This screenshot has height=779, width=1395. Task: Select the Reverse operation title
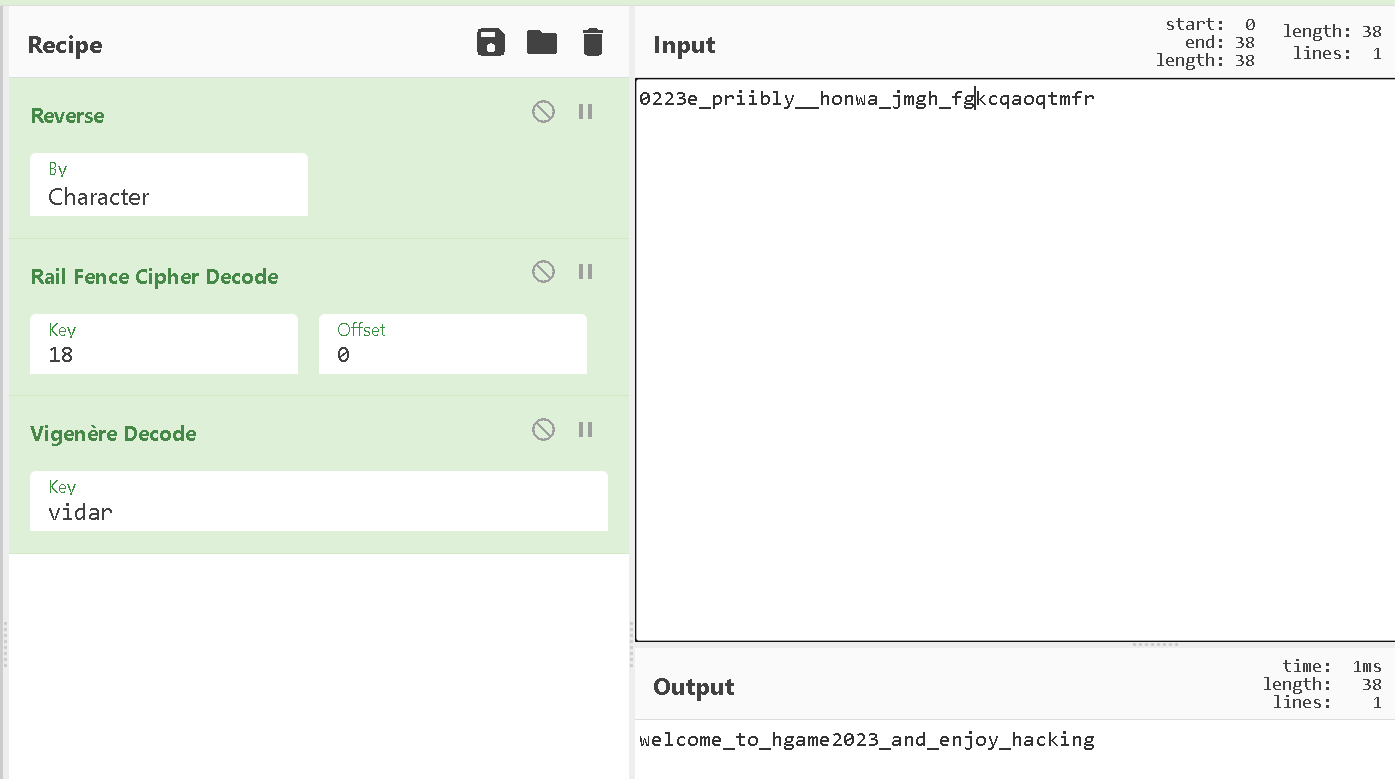(x=67, y=116)
